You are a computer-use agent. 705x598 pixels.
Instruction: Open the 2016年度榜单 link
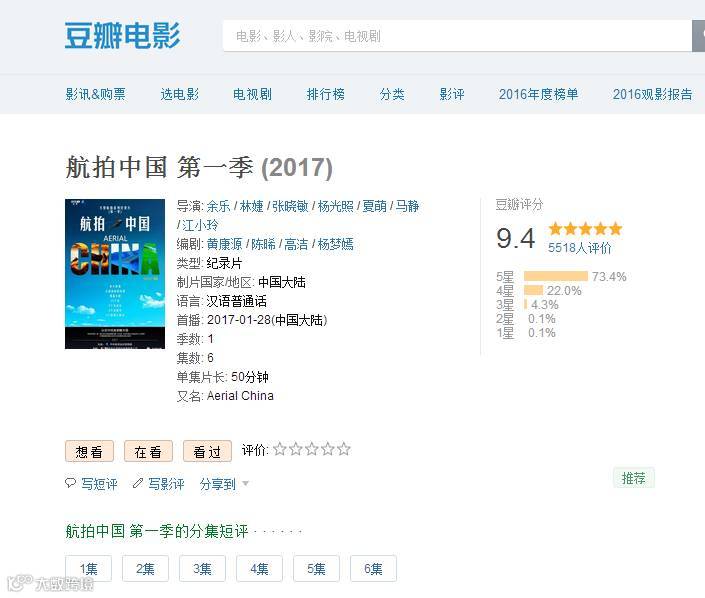[538, 94]
